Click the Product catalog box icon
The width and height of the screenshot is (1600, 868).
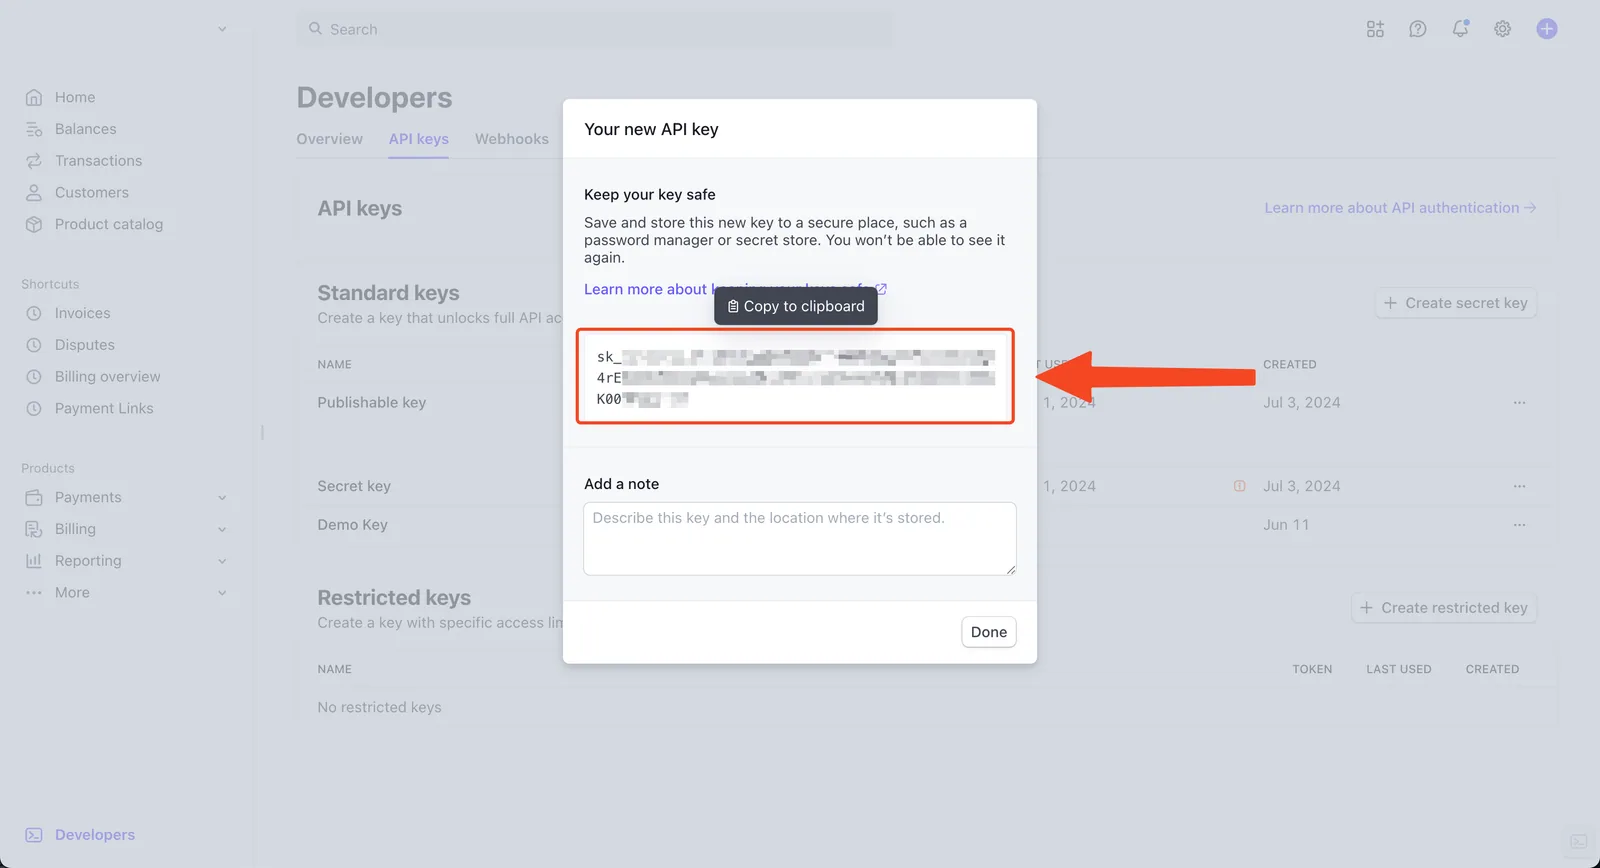pyautogui.click(x=34, y=225)
